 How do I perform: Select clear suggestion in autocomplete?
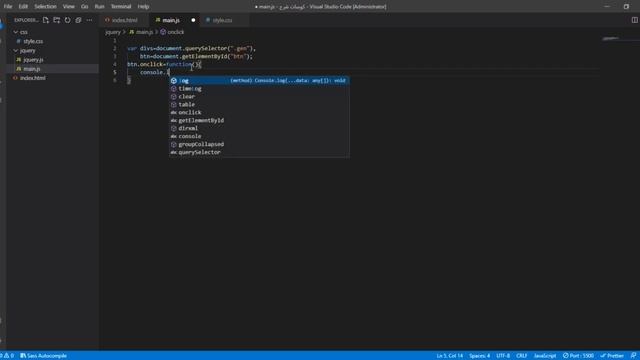coord(259,97)
